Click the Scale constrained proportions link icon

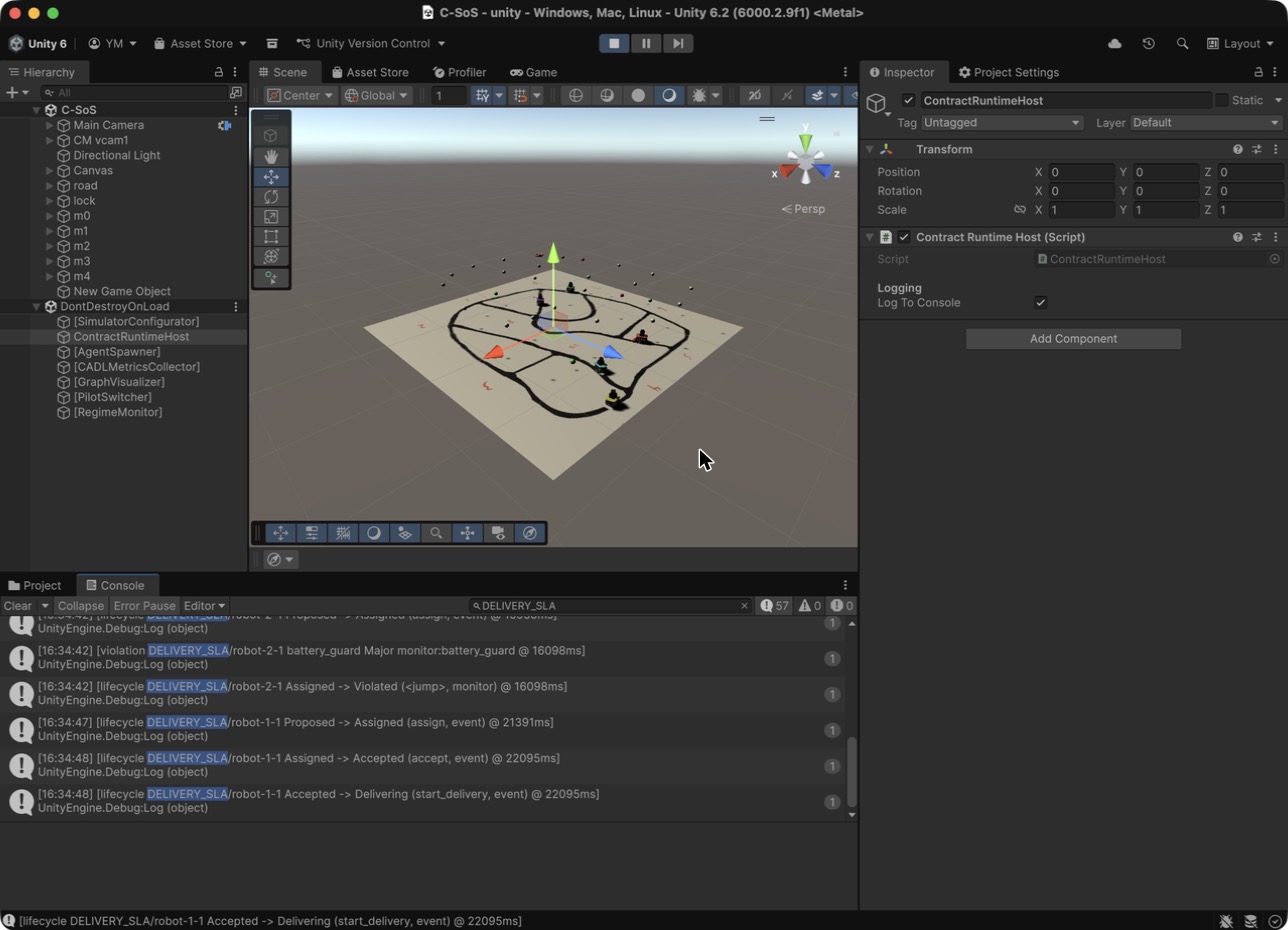pyautogui.click(x=1020, y=210)
